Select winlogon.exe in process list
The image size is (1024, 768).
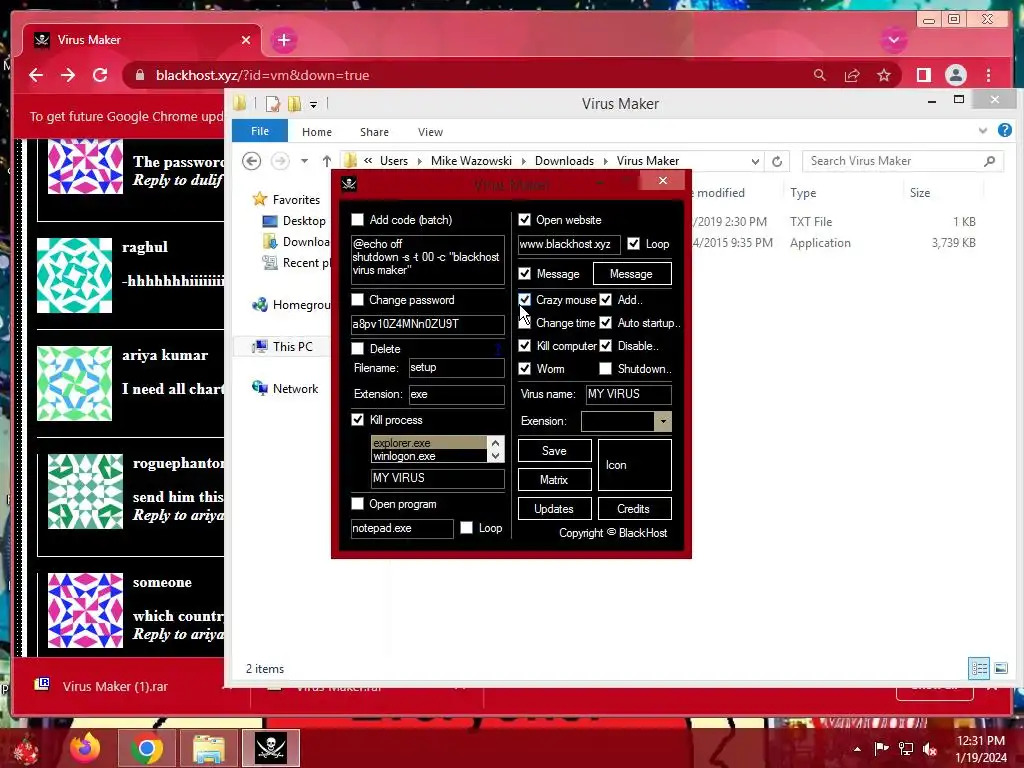click(x=428, y=456)
